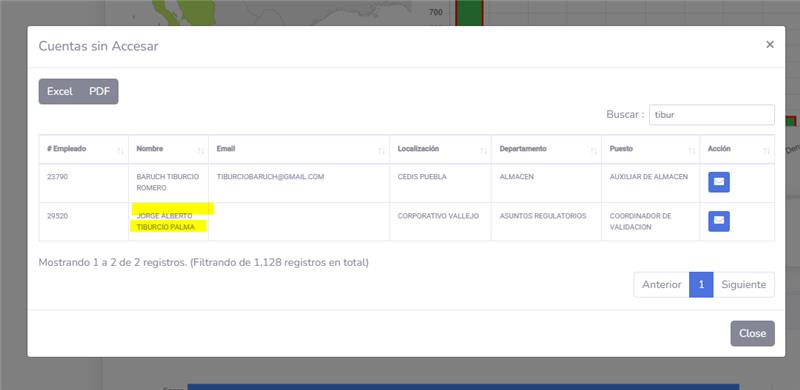
Task: Click the CORPORATIVO VALLEJO location cell
Action: [x=438, y=216]
